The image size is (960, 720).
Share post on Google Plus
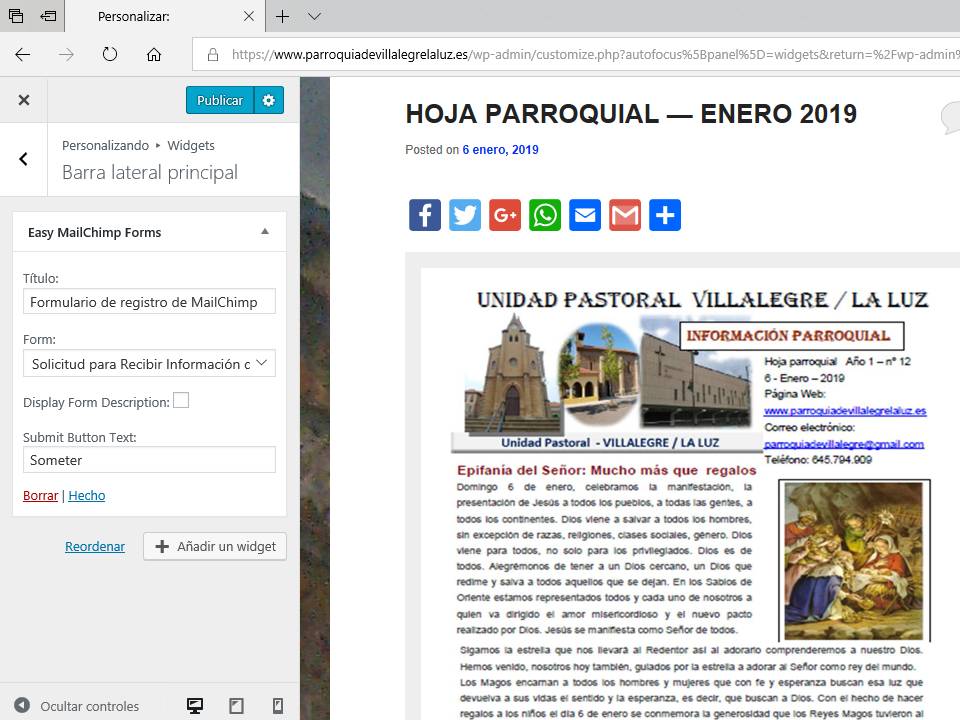[504, 215]
